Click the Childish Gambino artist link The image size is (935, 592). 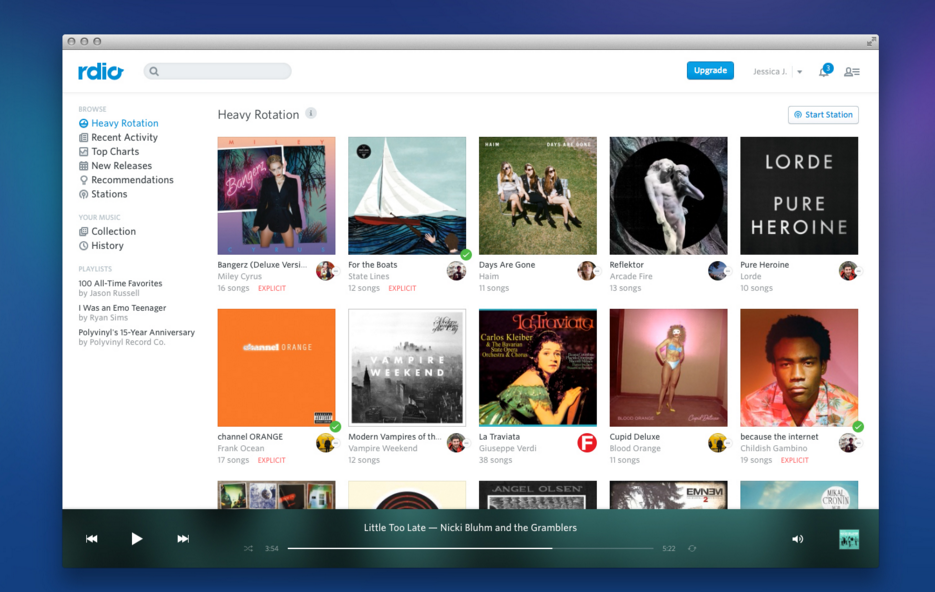[773, 448]
